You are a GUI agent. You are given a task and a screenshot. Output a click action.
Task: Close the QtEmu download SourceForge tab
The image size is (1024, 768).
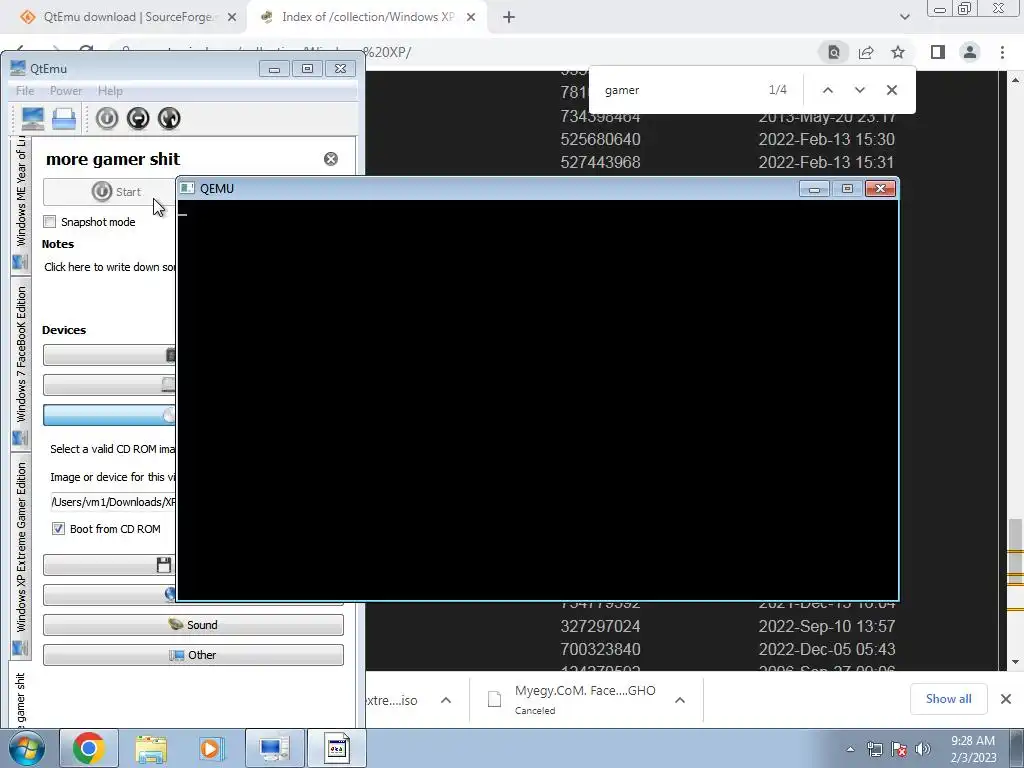pyautogui.click(x=232, y=17)
